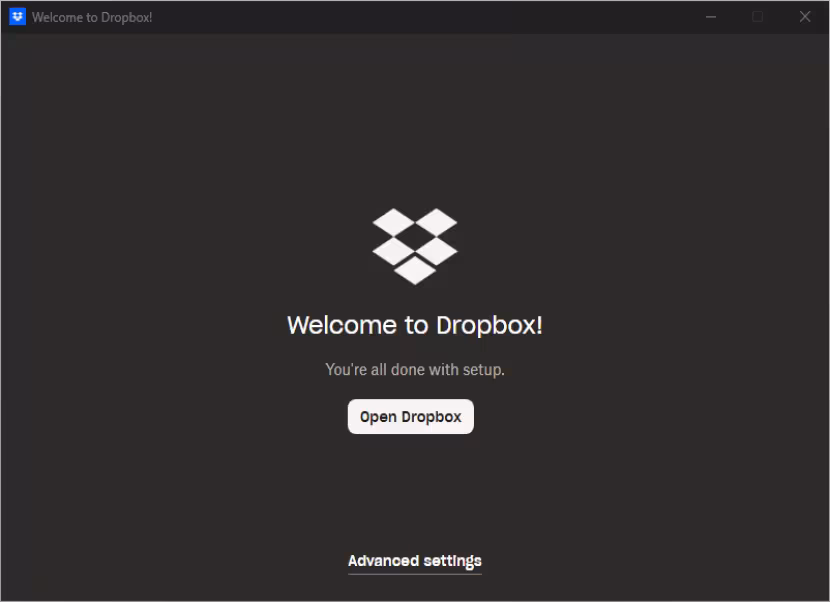This screenshot has height=602, width=830.
Task: Minimize the Welcome to Dropbox window
Action: click(711, 17)
